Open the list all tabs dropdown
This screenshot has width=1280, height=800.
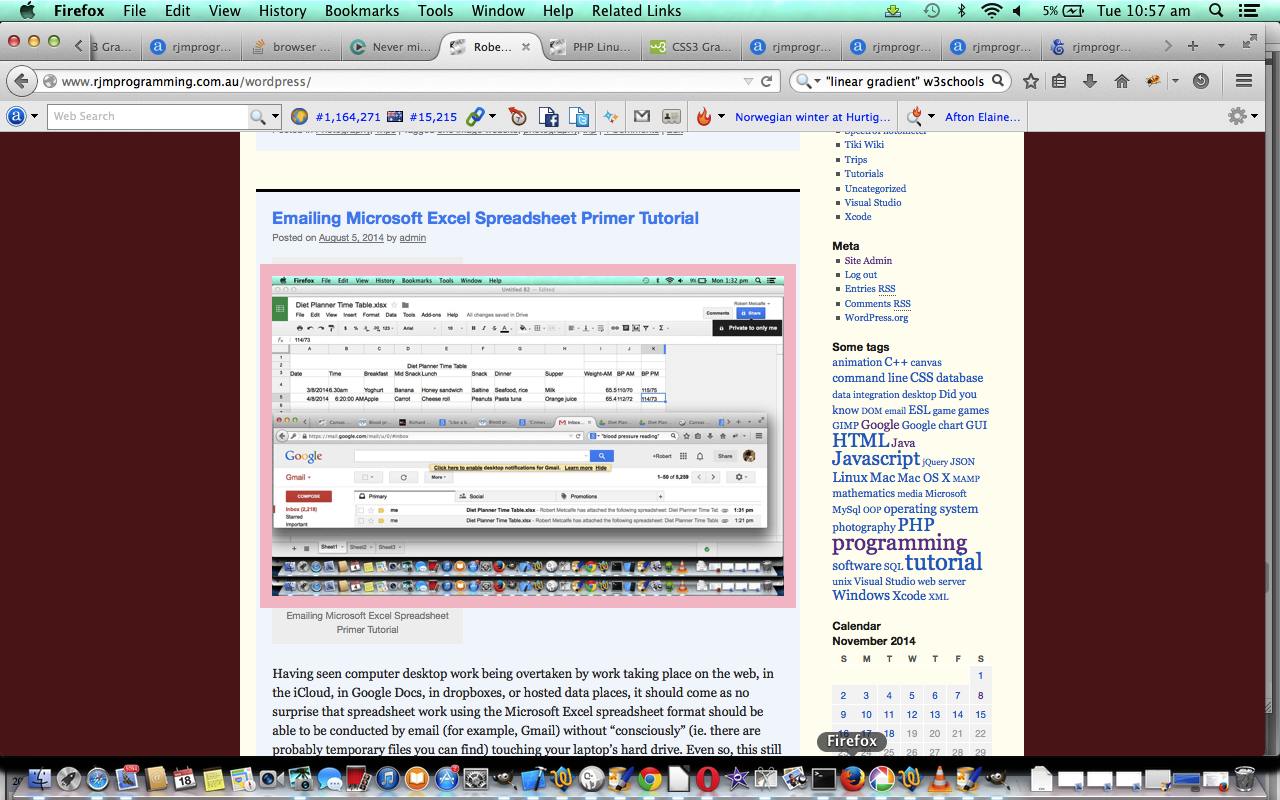pos(1221,46)
